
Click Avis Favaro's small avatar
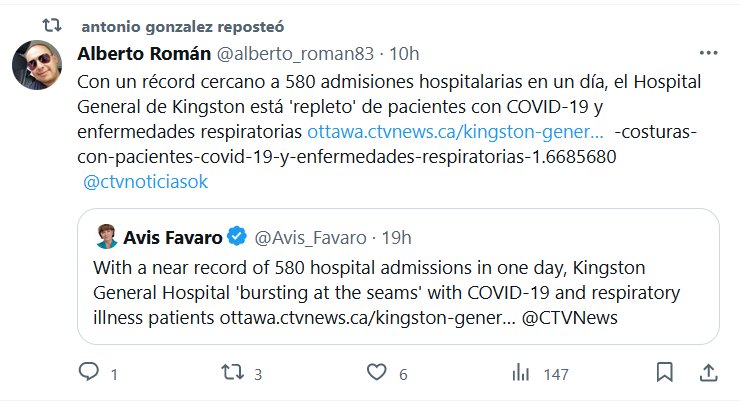pyautogui.click(x=107, y=237)
